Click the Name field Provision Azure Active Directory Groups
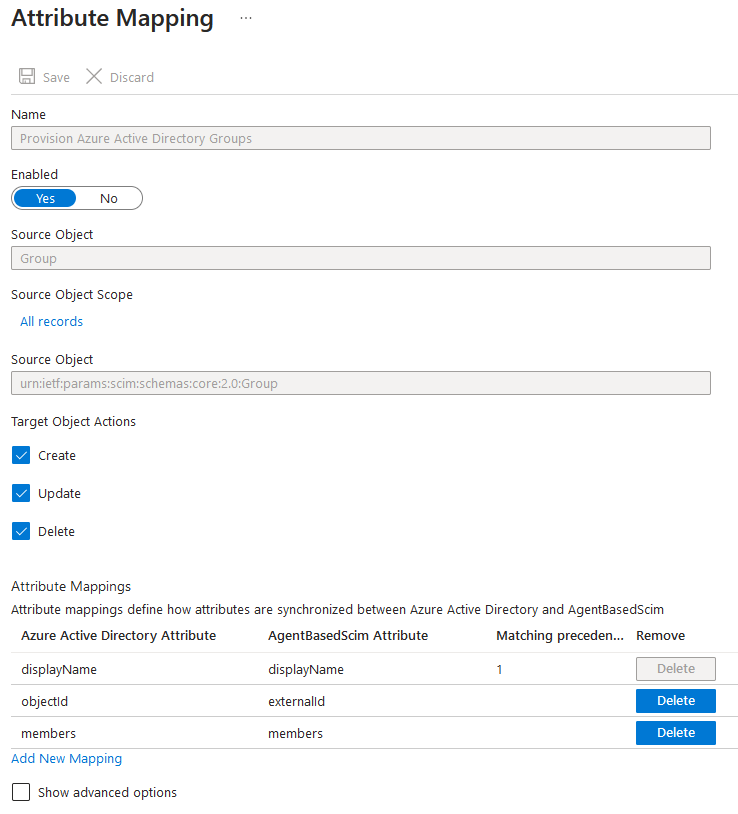The height and width of the screenshot is (814, 738). click(361, 138)
